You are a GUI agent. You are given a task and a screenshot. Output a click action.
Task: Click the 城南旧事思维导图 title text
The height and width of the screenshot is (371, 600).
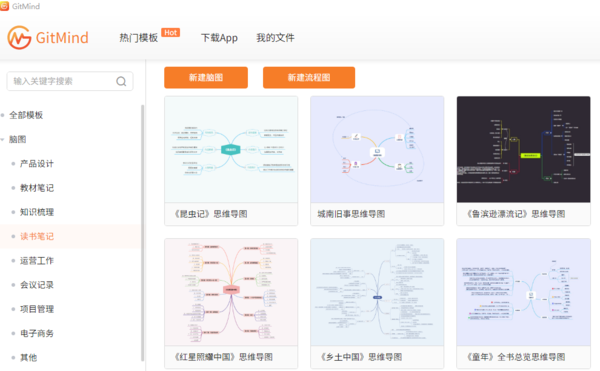(x=351, y=214)
